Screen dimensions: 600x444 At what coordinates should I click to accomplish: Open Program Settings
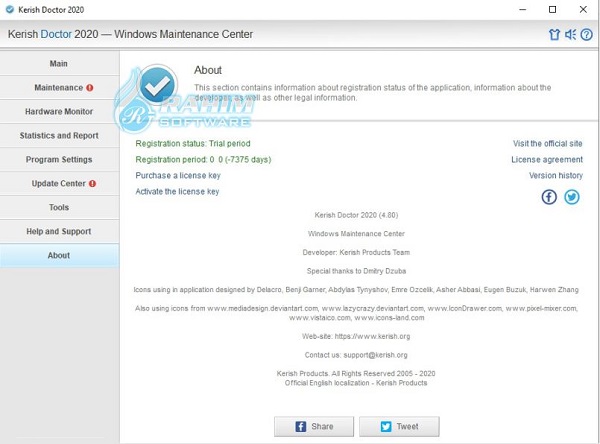pos(59,159)
